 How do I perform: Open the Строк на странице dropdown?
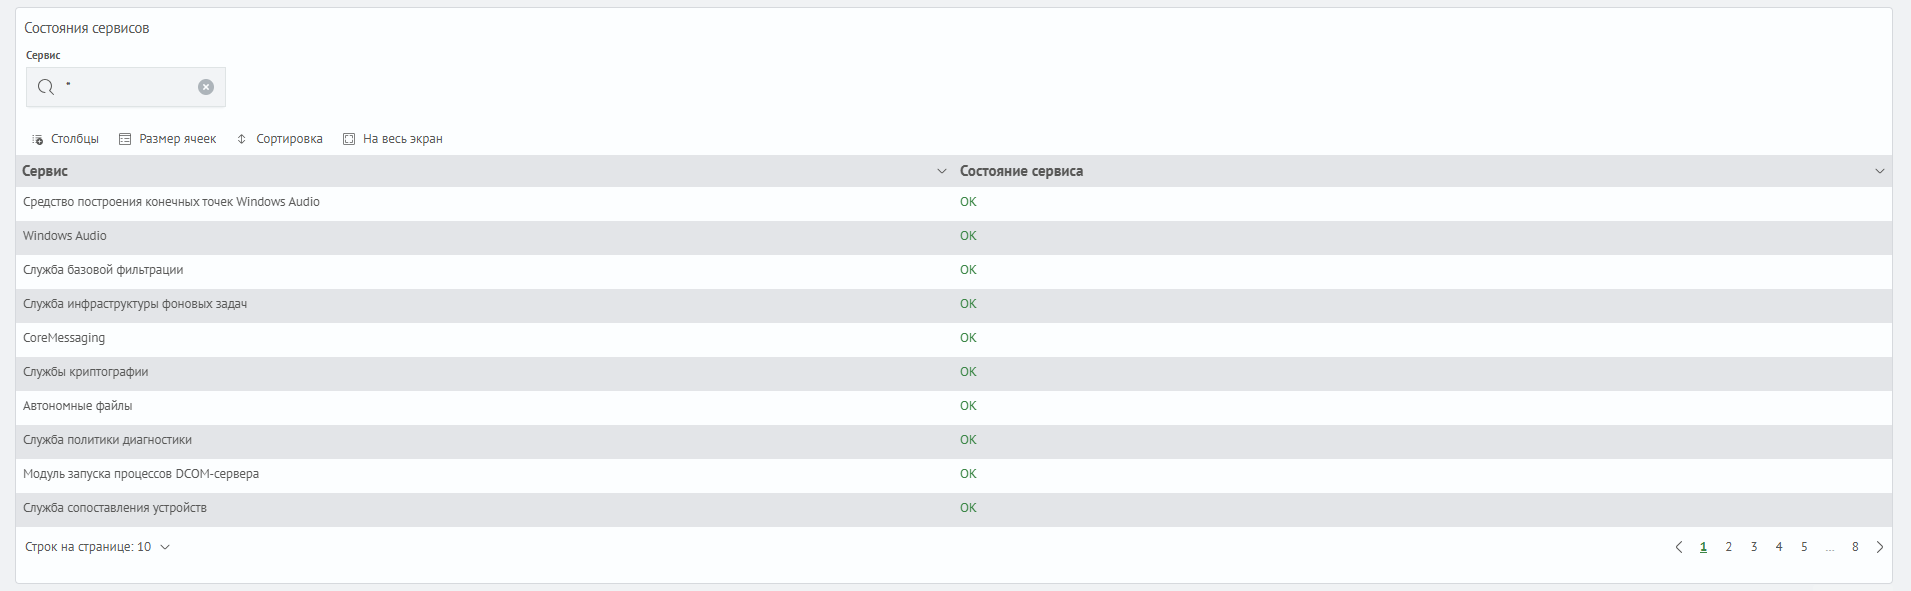click(98, 547)
